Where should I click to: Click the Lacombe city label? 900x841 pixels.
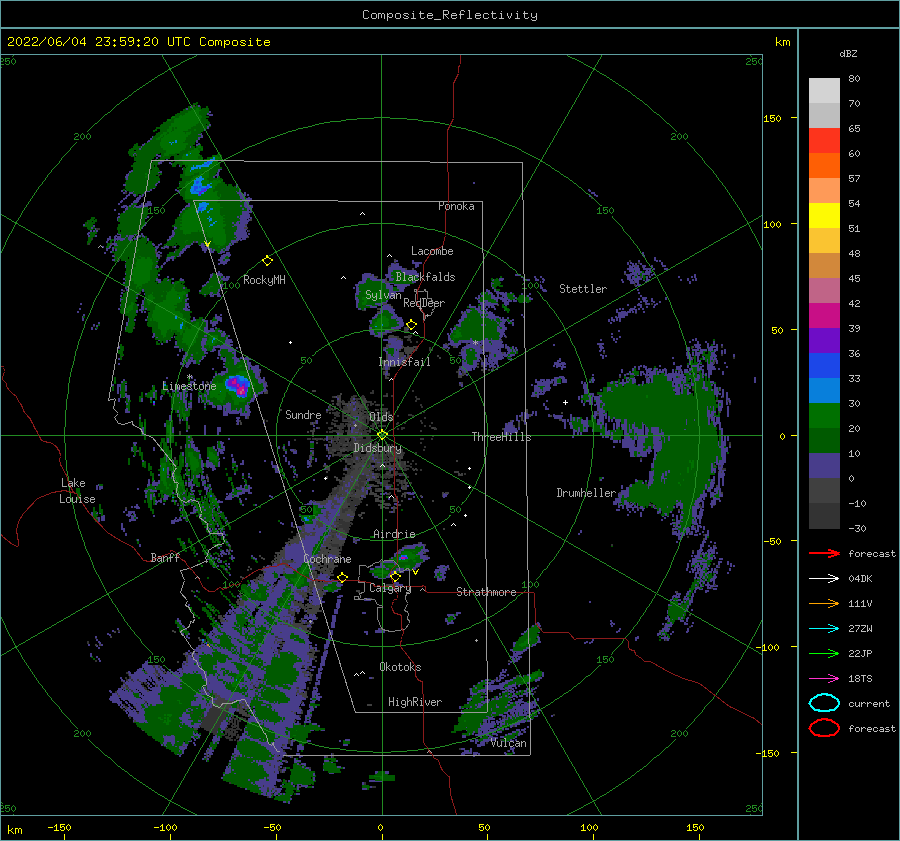[x=432, y=251]
